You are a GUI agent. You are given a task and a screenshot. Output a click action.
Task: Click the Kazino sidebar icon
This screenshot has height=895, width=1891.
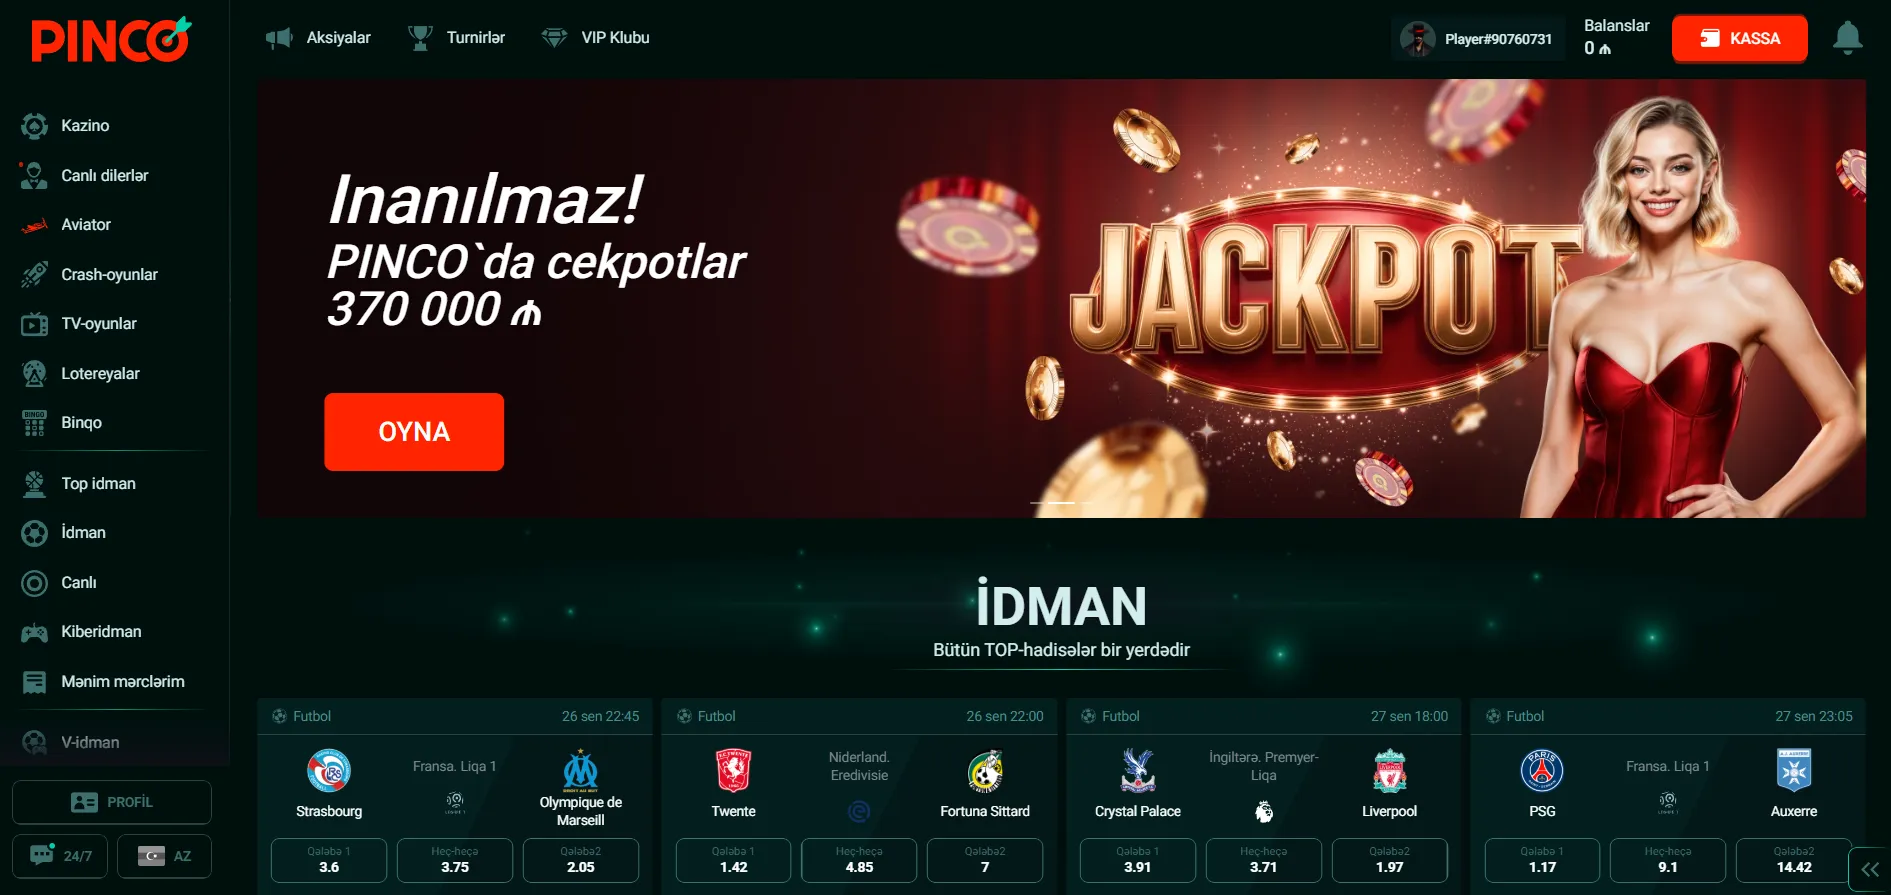pos(34,126)
